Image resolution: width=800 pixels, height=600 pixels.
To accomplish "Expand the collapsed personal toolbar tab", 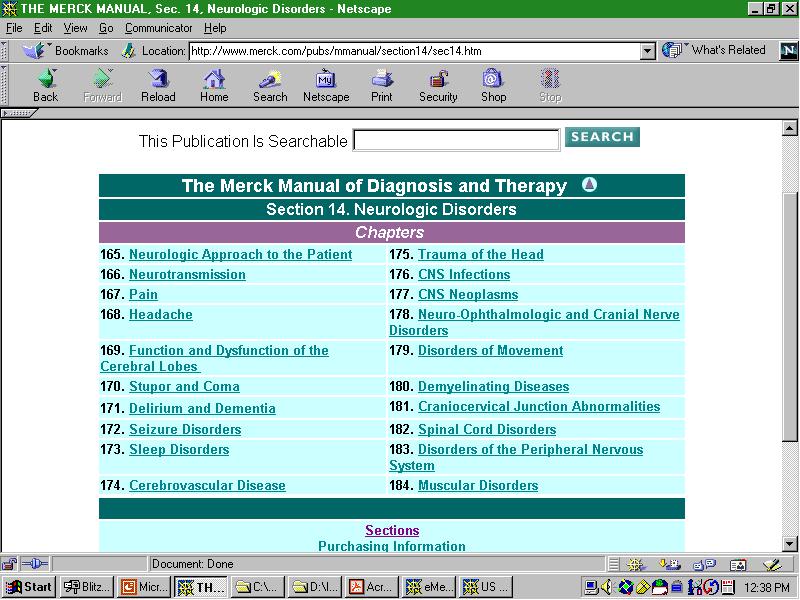I will click(18, 113).
